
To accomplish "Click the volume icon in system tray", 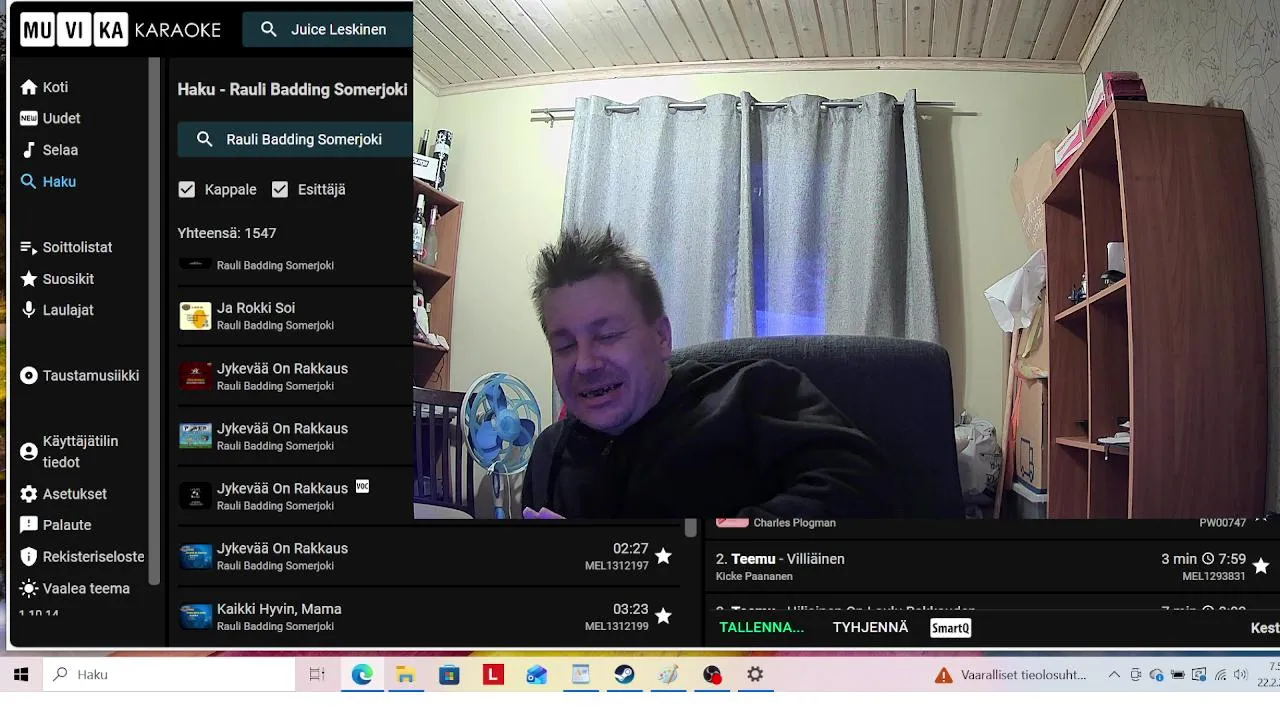I will [1240, 675].
